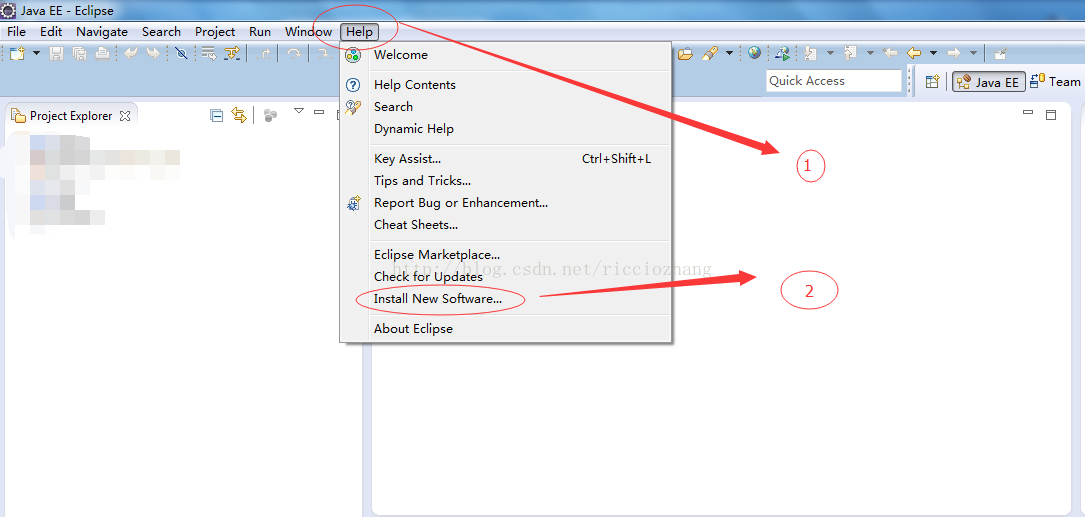Collapse All in Project Explorer
This screenshot has width=1085, height=517.
[217, 116]
